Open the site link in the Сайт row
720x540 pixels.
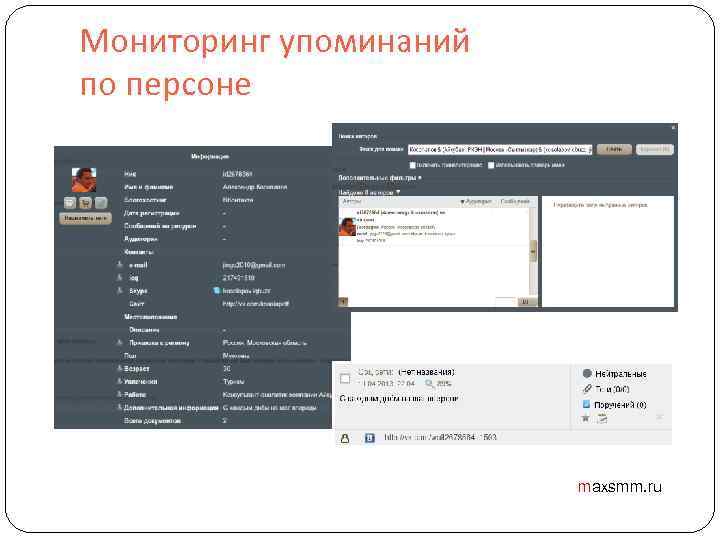[255, 304]
